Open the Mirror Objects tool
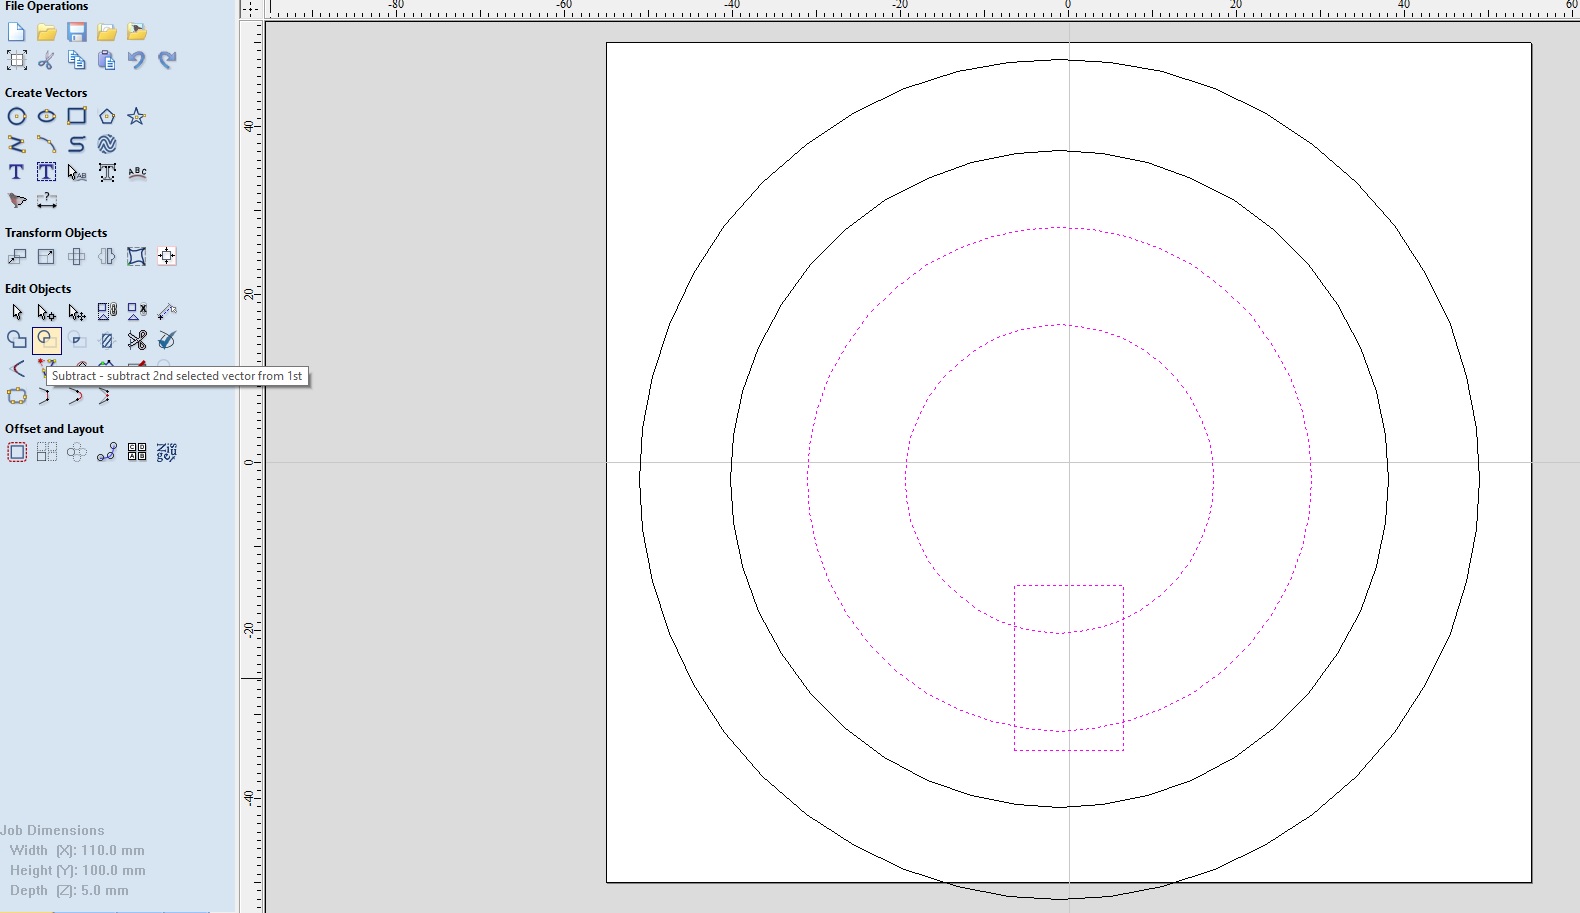Screen dimensions: 1580x913 pos(106,256)
